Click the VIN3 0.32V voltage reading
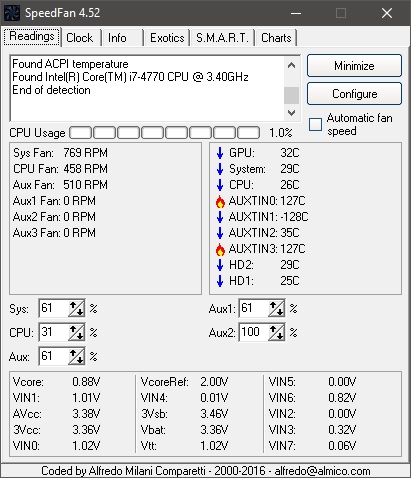This screenshot has height=478, width=411. [x=312, y=430]
